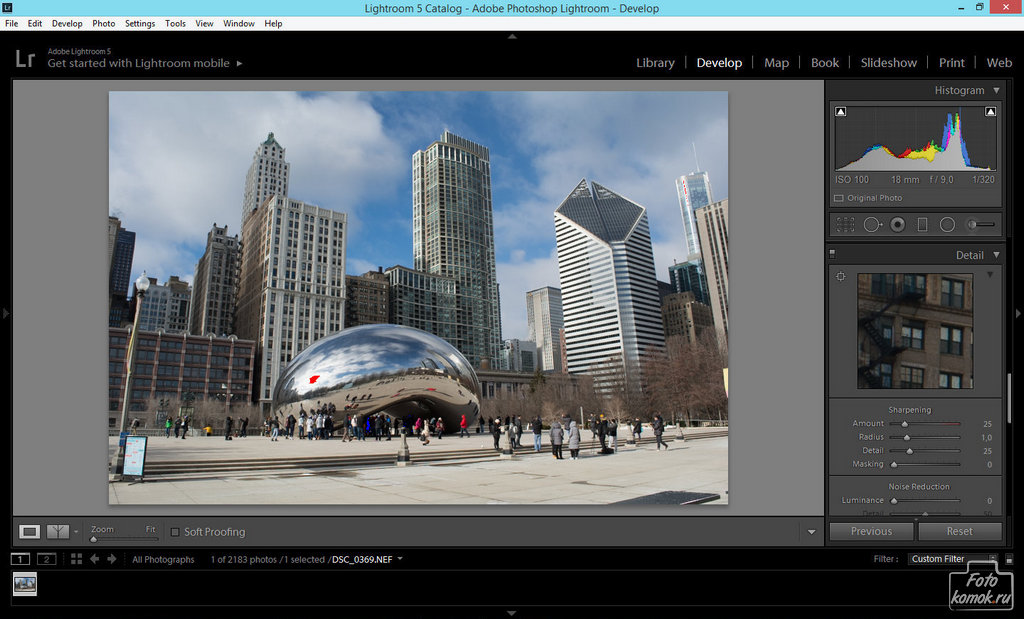Click the Zoom slider in toolbar

[x=124, y=539]
